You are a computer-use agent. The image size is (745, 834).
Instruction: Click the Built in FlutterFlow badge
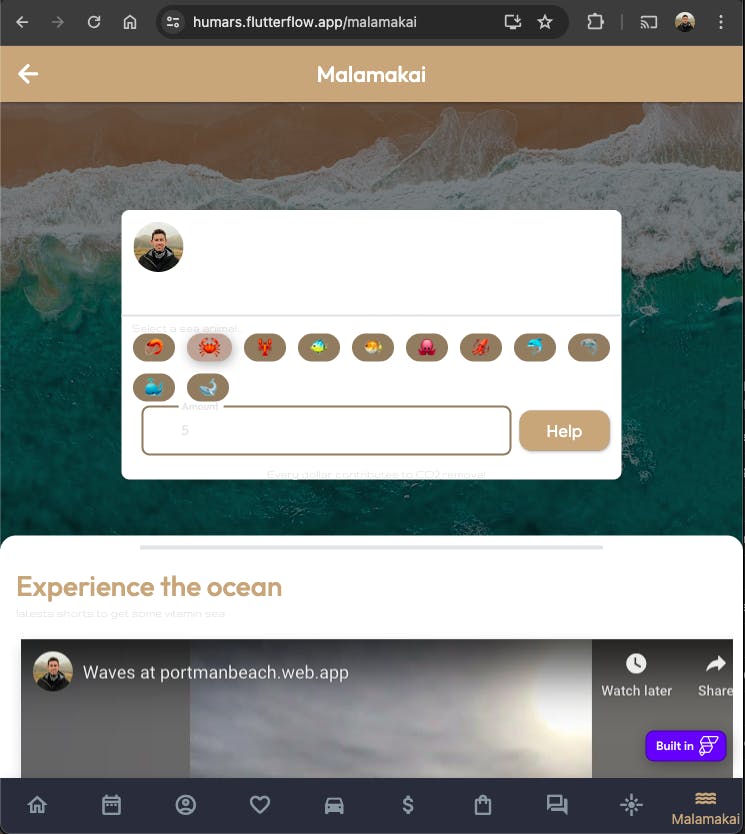pos(686,746)
